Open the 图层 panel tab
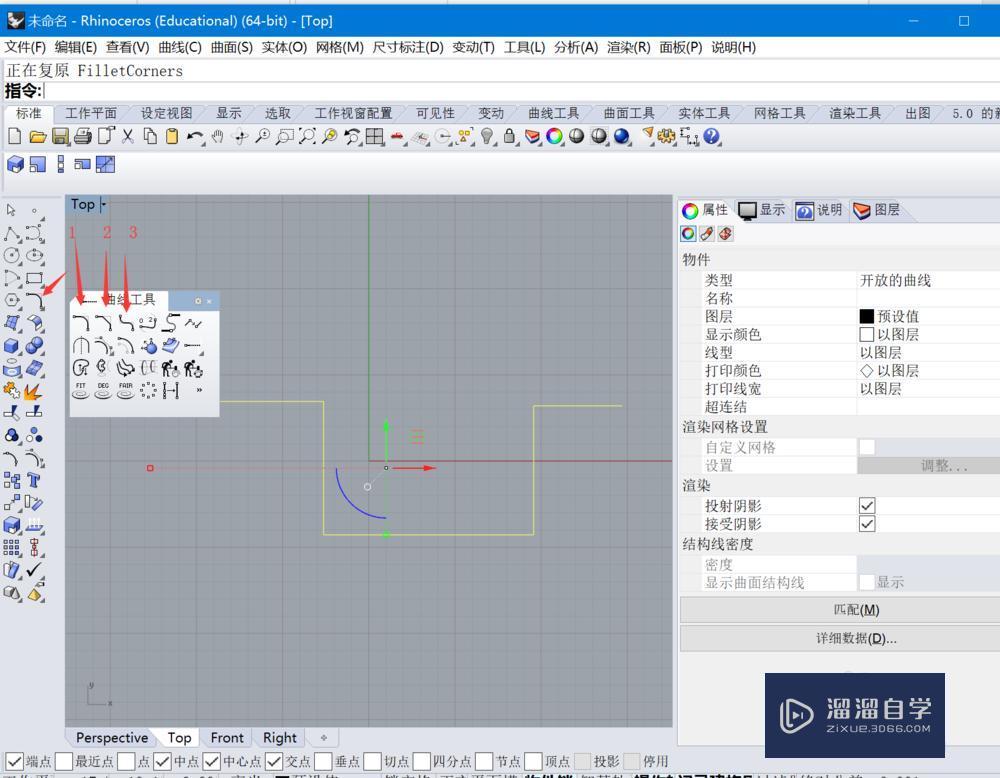 pos(877,210)
